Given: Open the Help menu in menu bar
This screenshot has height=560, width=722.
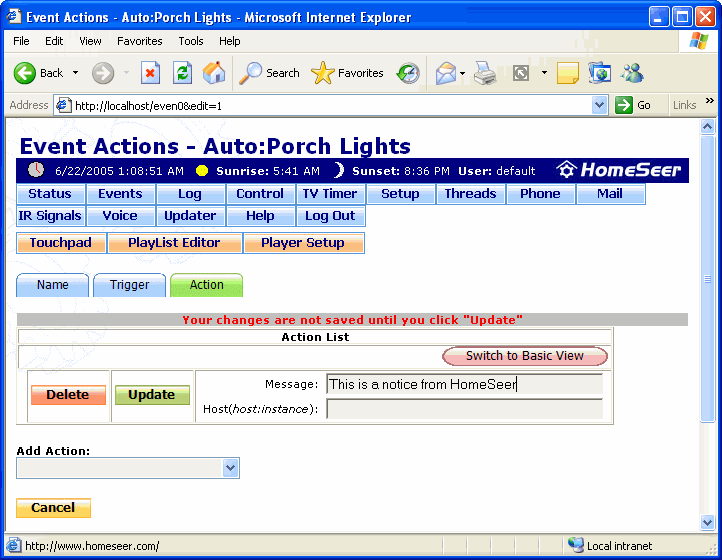Looking at the screenshot, I should tap(230, 41).
